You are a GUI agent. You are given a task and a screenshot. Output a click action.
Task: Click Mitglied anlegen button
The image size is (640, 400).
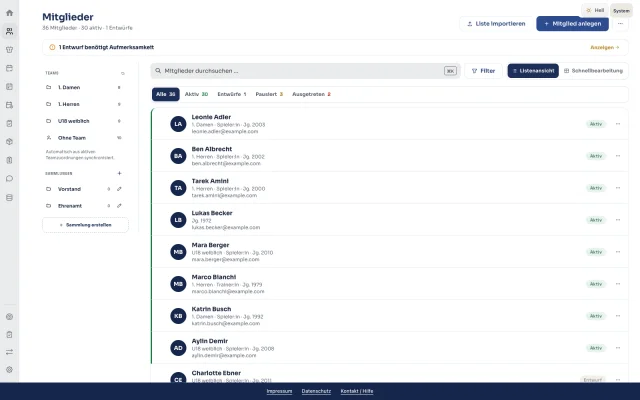572,24
